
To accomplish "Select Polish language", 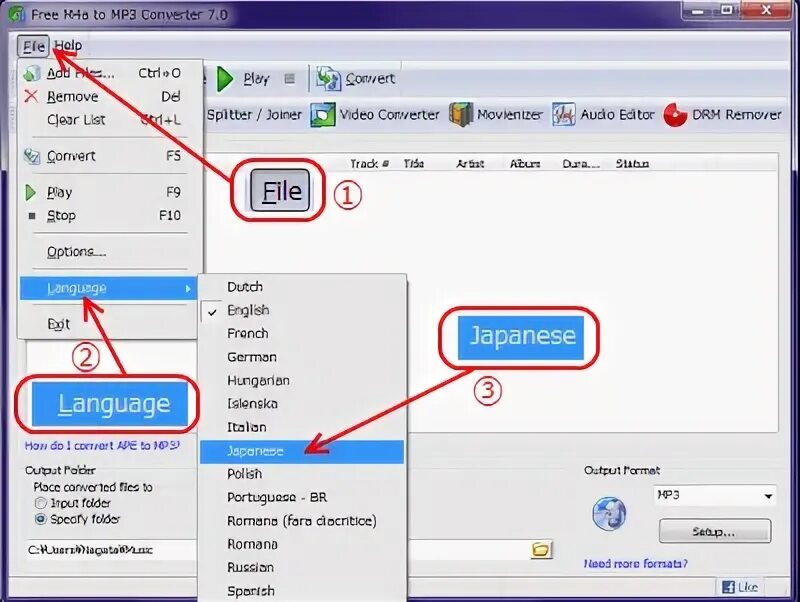I will pos(302,474).
